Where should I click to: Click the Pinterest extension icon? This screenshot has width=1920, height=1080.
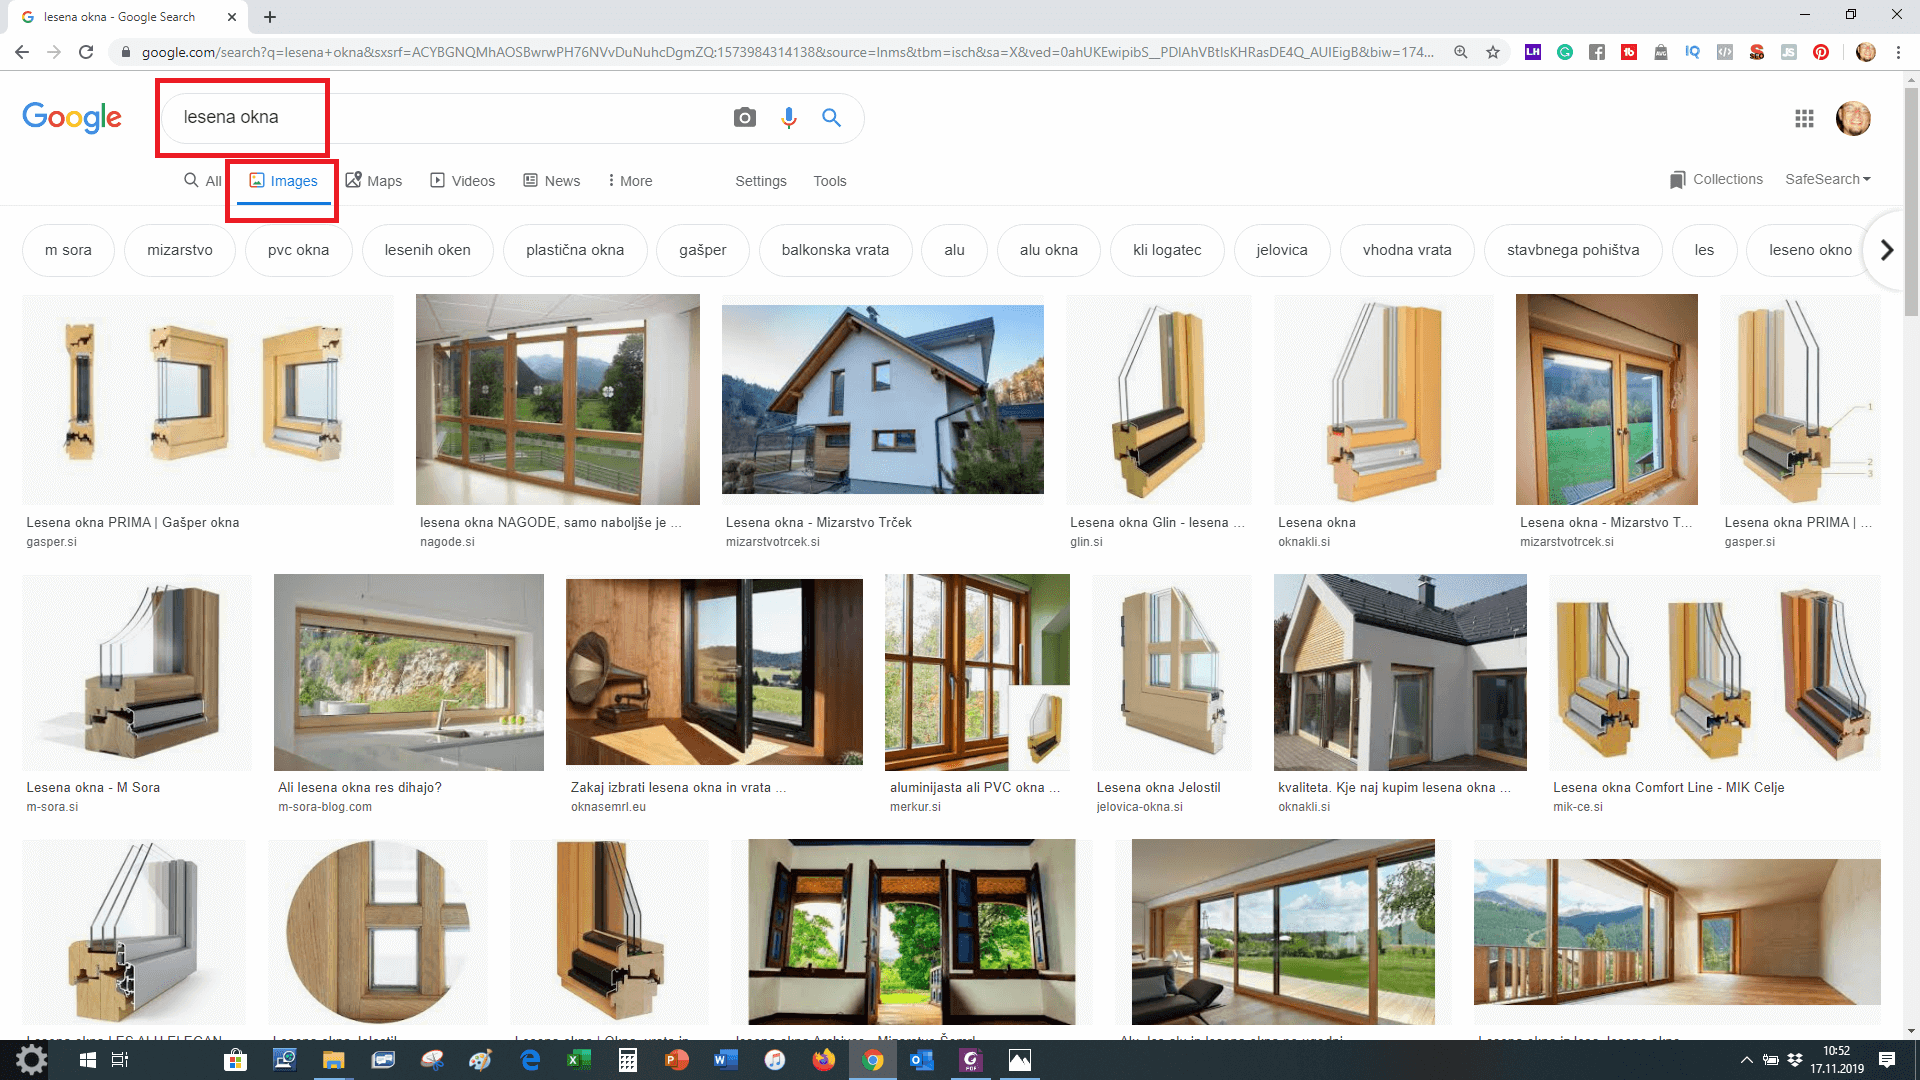pyautogui.click(x=1821, y=52)
